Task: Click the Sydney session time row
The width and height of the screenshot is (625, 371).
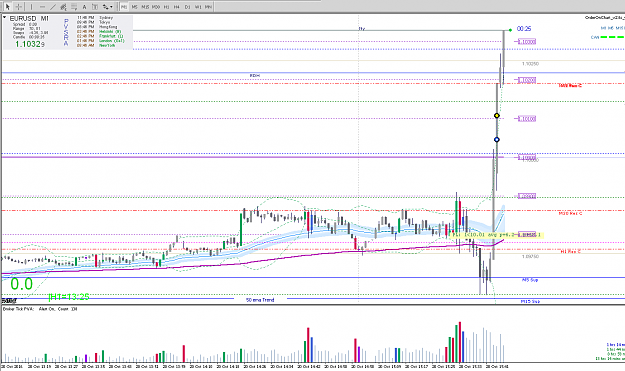Action: tap(95, 18)
